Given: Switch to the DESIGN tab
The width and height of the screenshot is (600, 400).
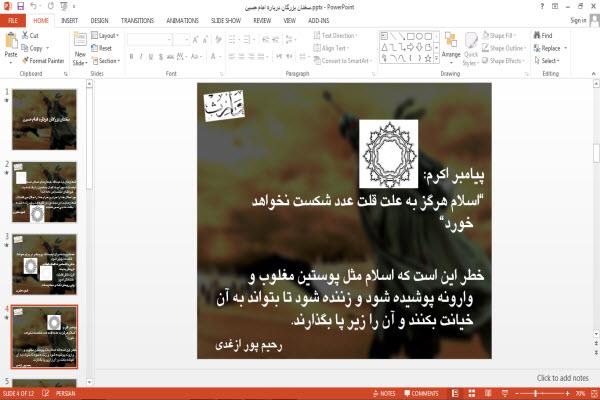Looking at the screenshot, I should pyautogui.click(x=99, y=21).
